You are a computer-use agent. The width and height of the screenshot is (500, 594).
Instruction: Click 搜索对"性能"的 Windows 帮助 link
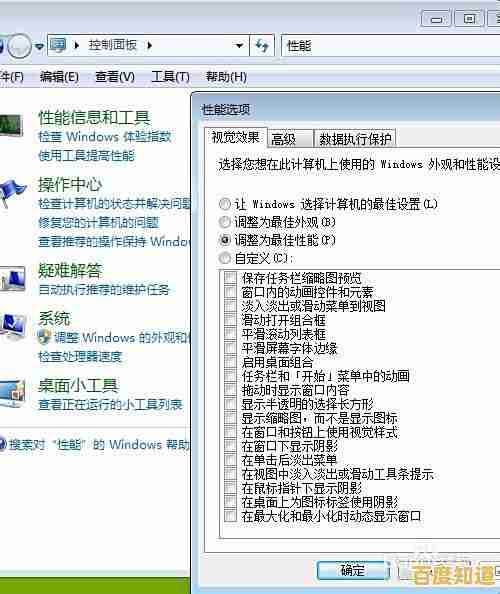pyautogui.click(x=99, y=444)
